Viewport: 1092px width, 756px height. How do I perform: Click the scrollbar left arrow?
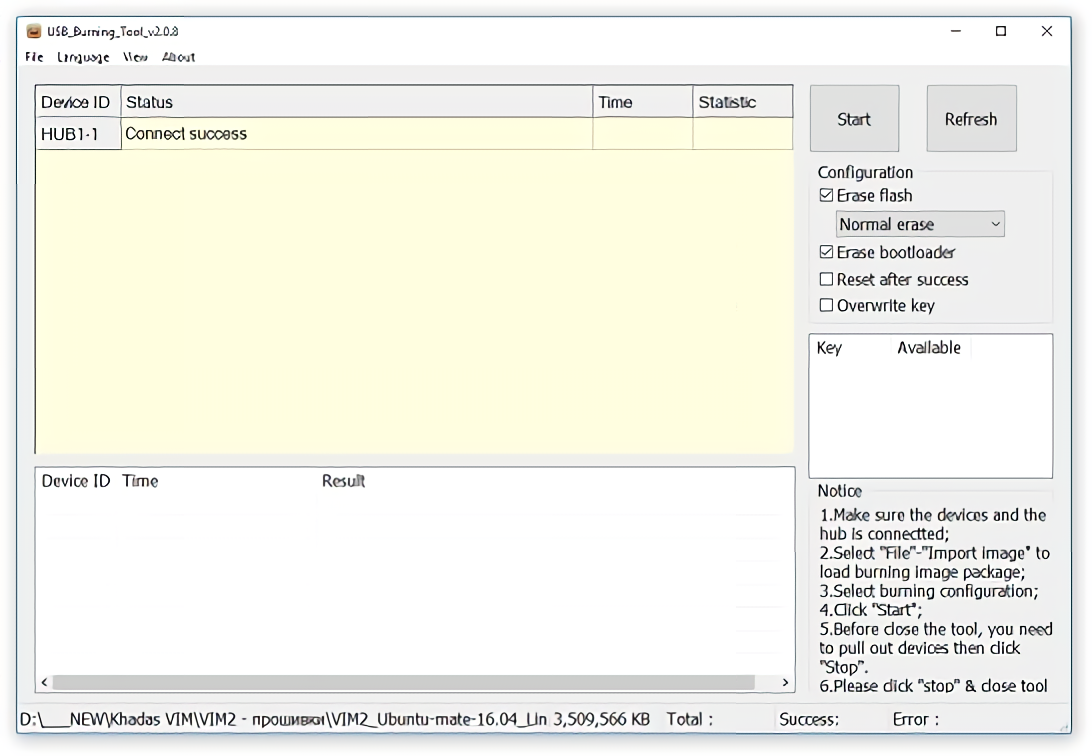click(x=44, y=683)
